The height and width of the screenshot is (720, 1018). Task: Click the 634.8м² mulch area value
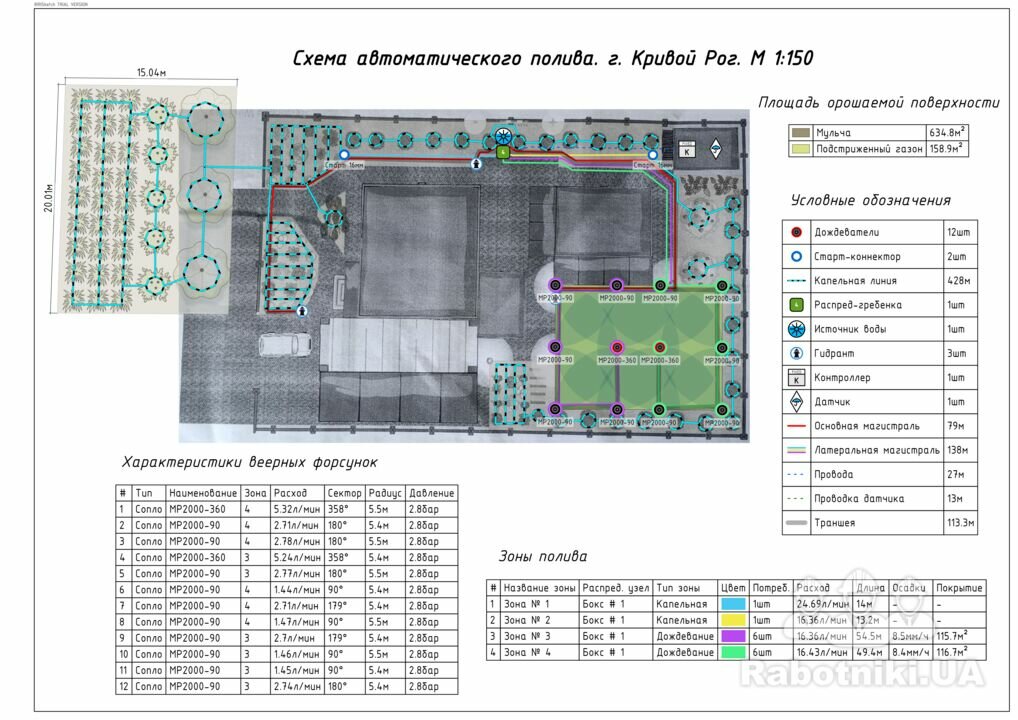coord(947,132)
